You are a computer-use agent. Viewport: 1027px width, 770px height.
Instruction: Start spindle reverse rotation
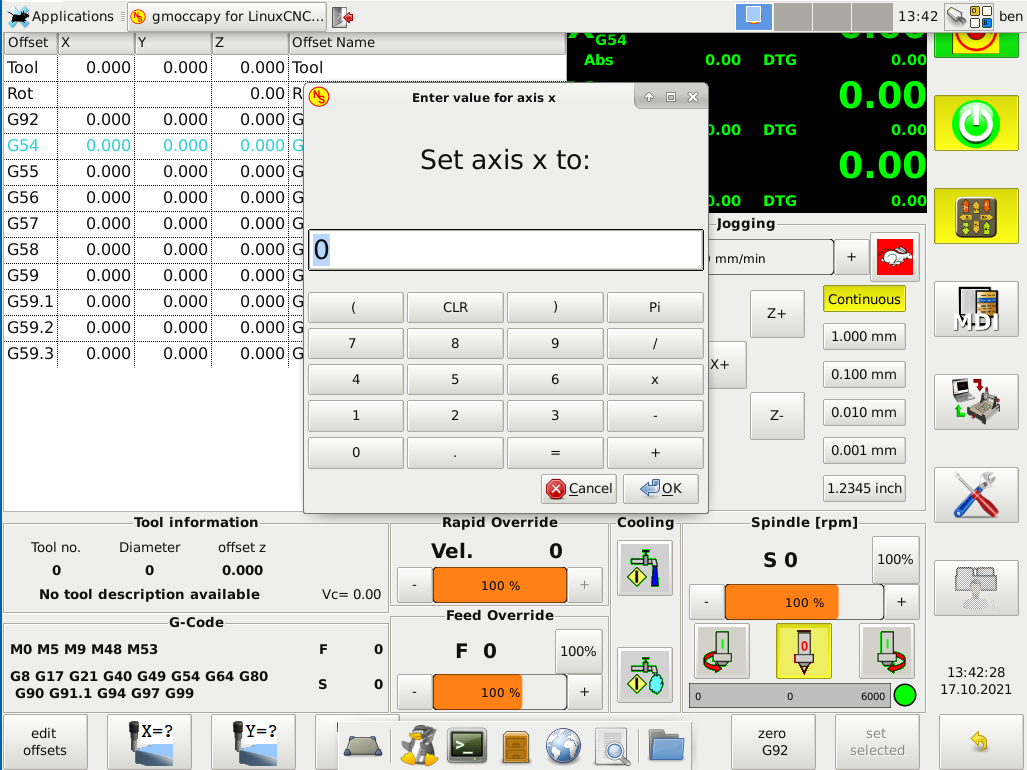pyautogui.click(x=722, y=651)
